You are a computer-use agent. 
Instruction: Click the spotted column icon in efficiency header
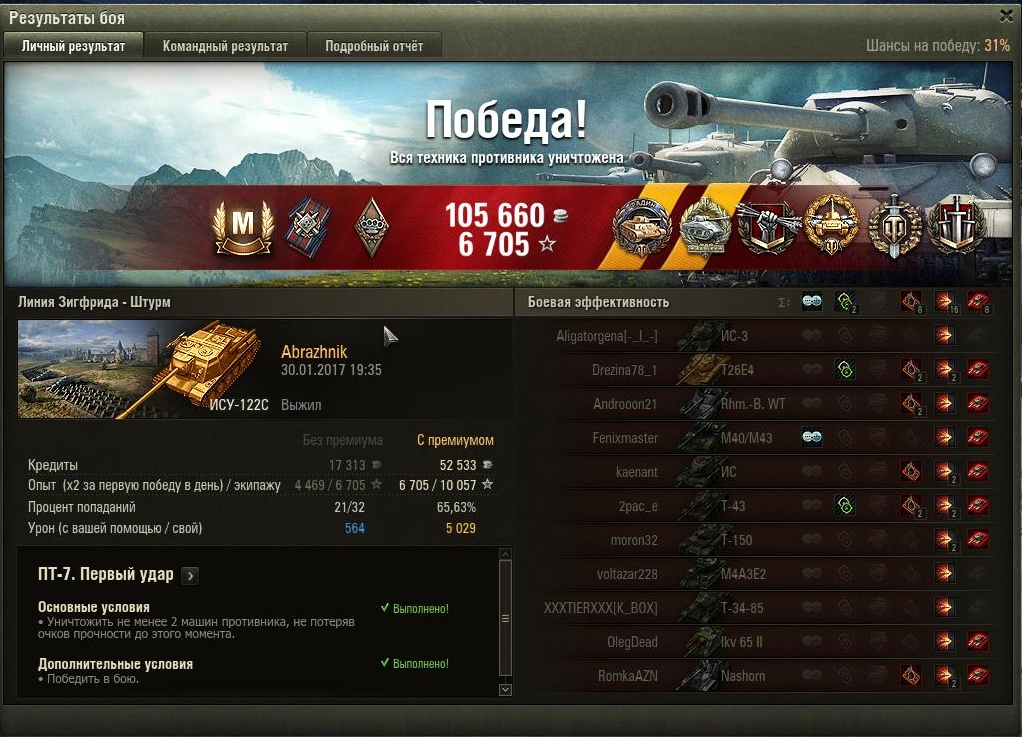click(x=811, y=302)
